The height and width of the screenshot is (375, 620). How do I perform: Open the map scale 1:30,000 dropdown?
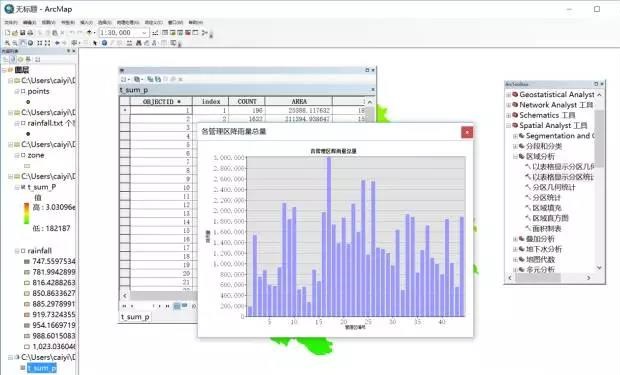coord(144,33)
